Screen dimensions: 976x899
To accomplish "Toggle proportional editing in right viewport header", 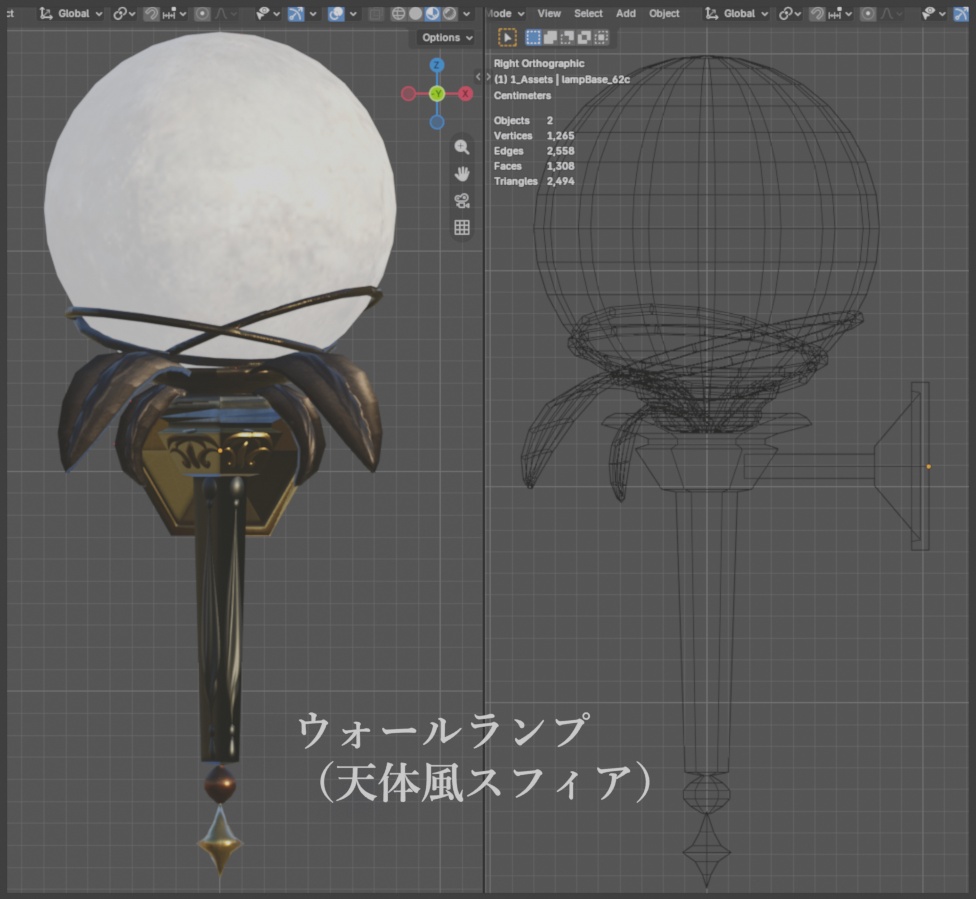I will coord(868,13).
